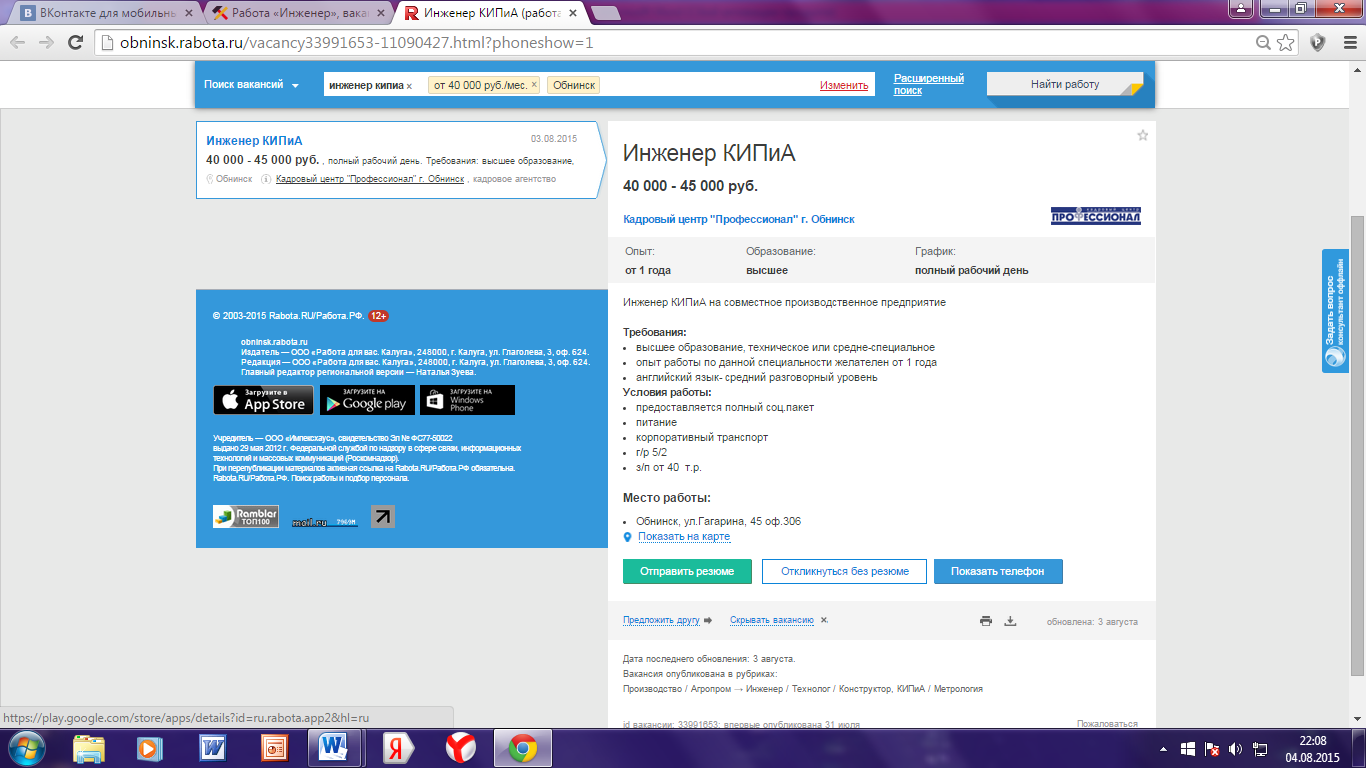This screenshot has width=1366, height=768.
Task: Open Yandex Browser taskbar icon
Action: tap(460, 748)
